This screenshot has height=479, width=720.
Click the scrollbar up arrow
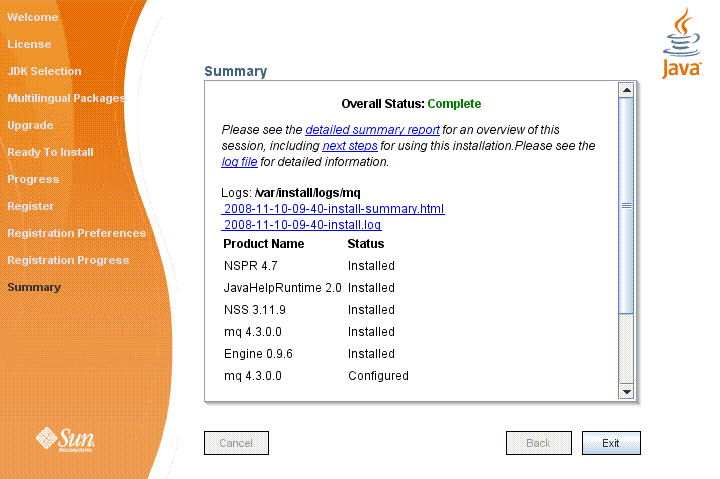click(x=626, y=90)
